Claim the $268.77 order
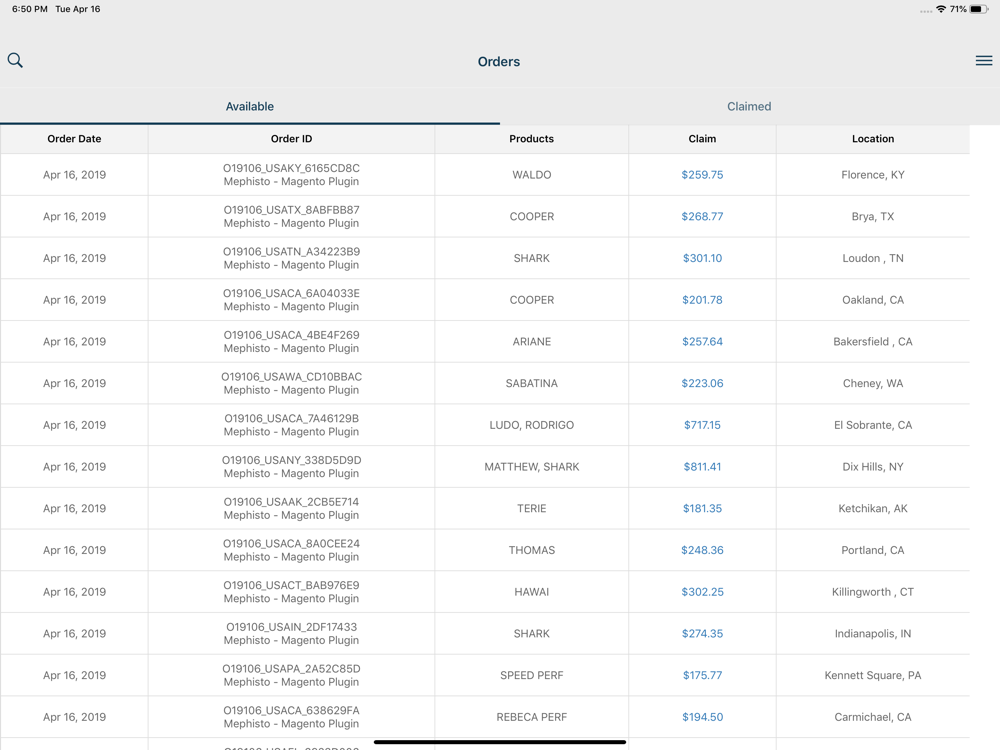Viewport: 1000px width, 750px height. tap(702, 216)
